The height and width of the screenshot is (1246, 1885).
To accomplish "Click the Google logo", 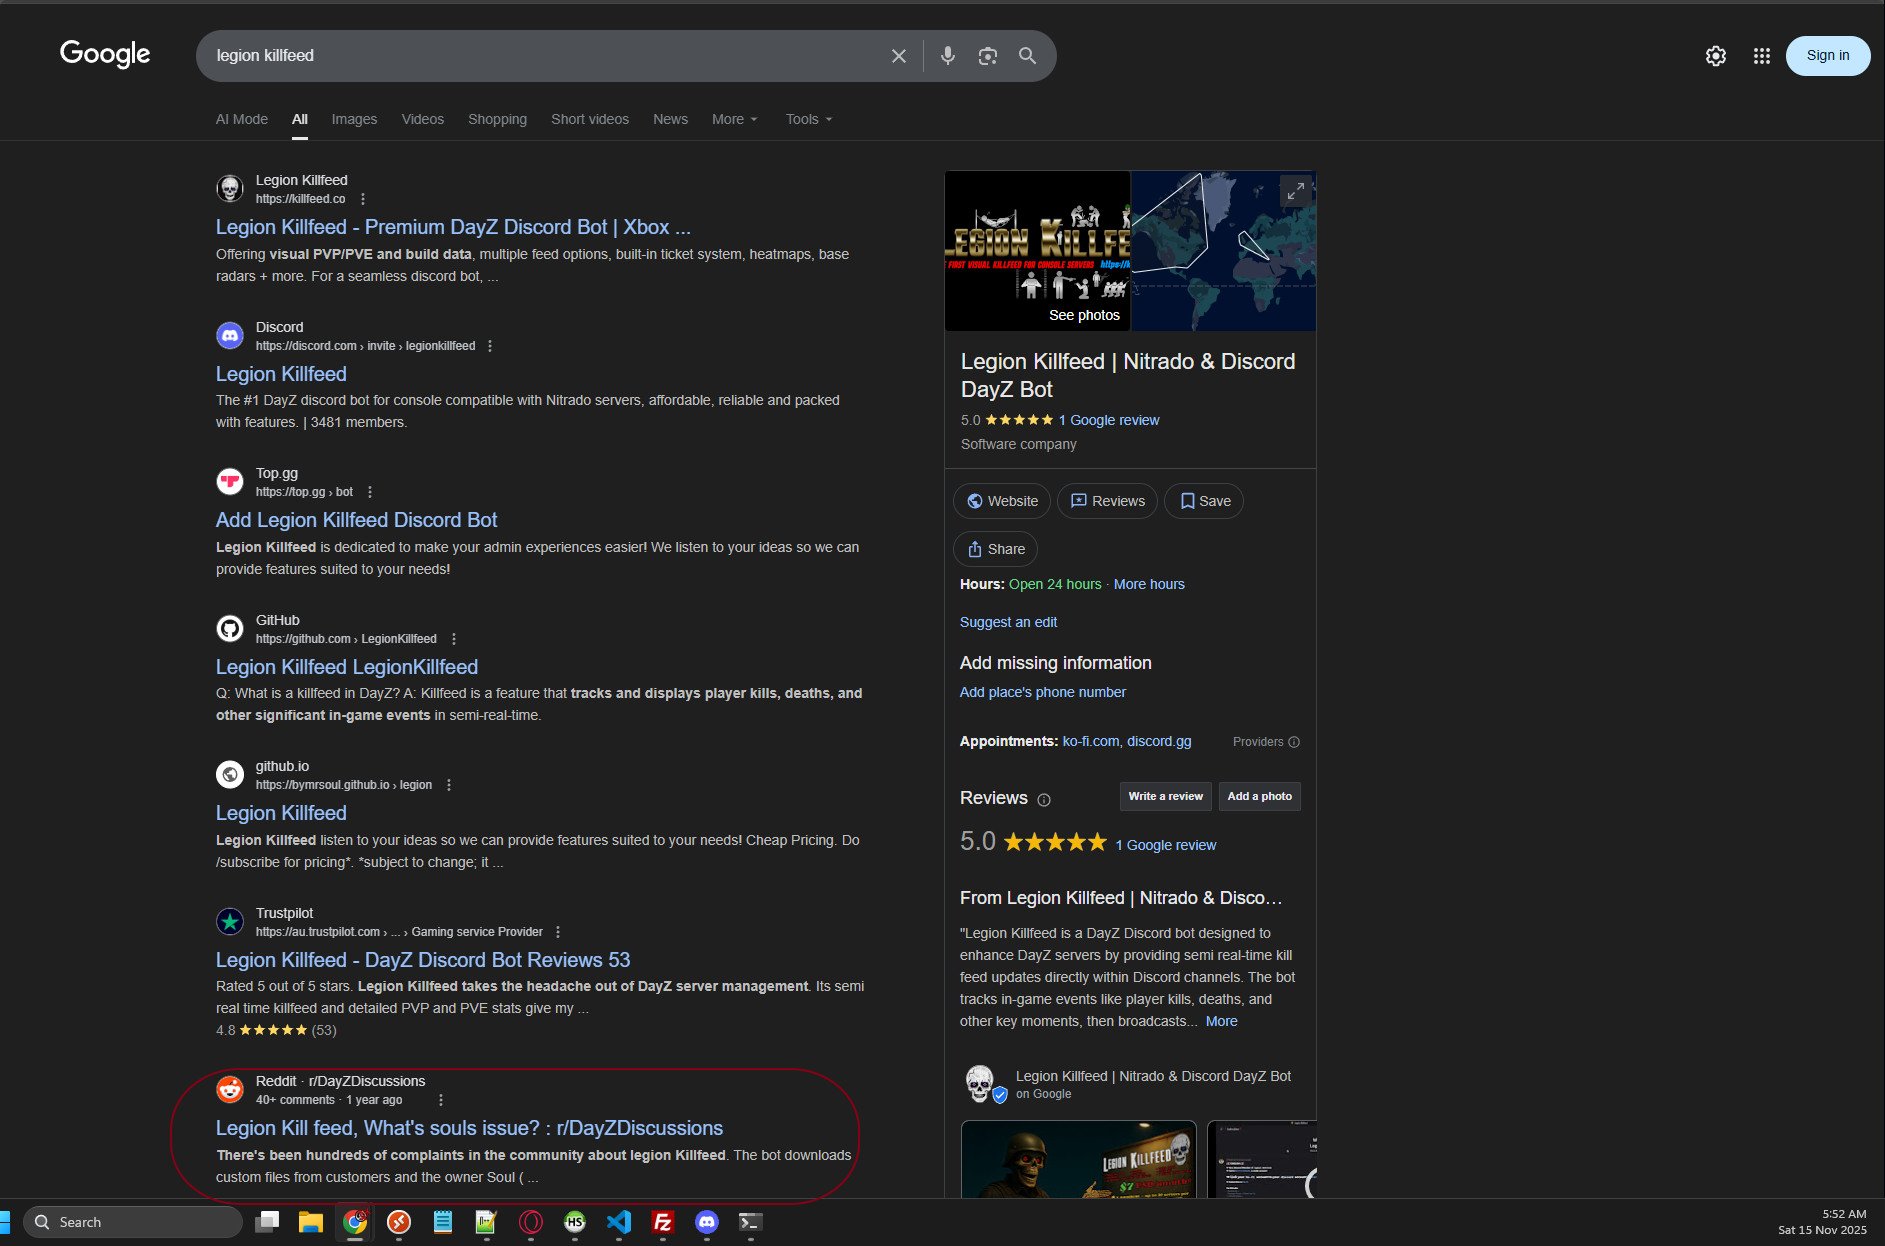I will pyautogui.click(x=105, y=54).
